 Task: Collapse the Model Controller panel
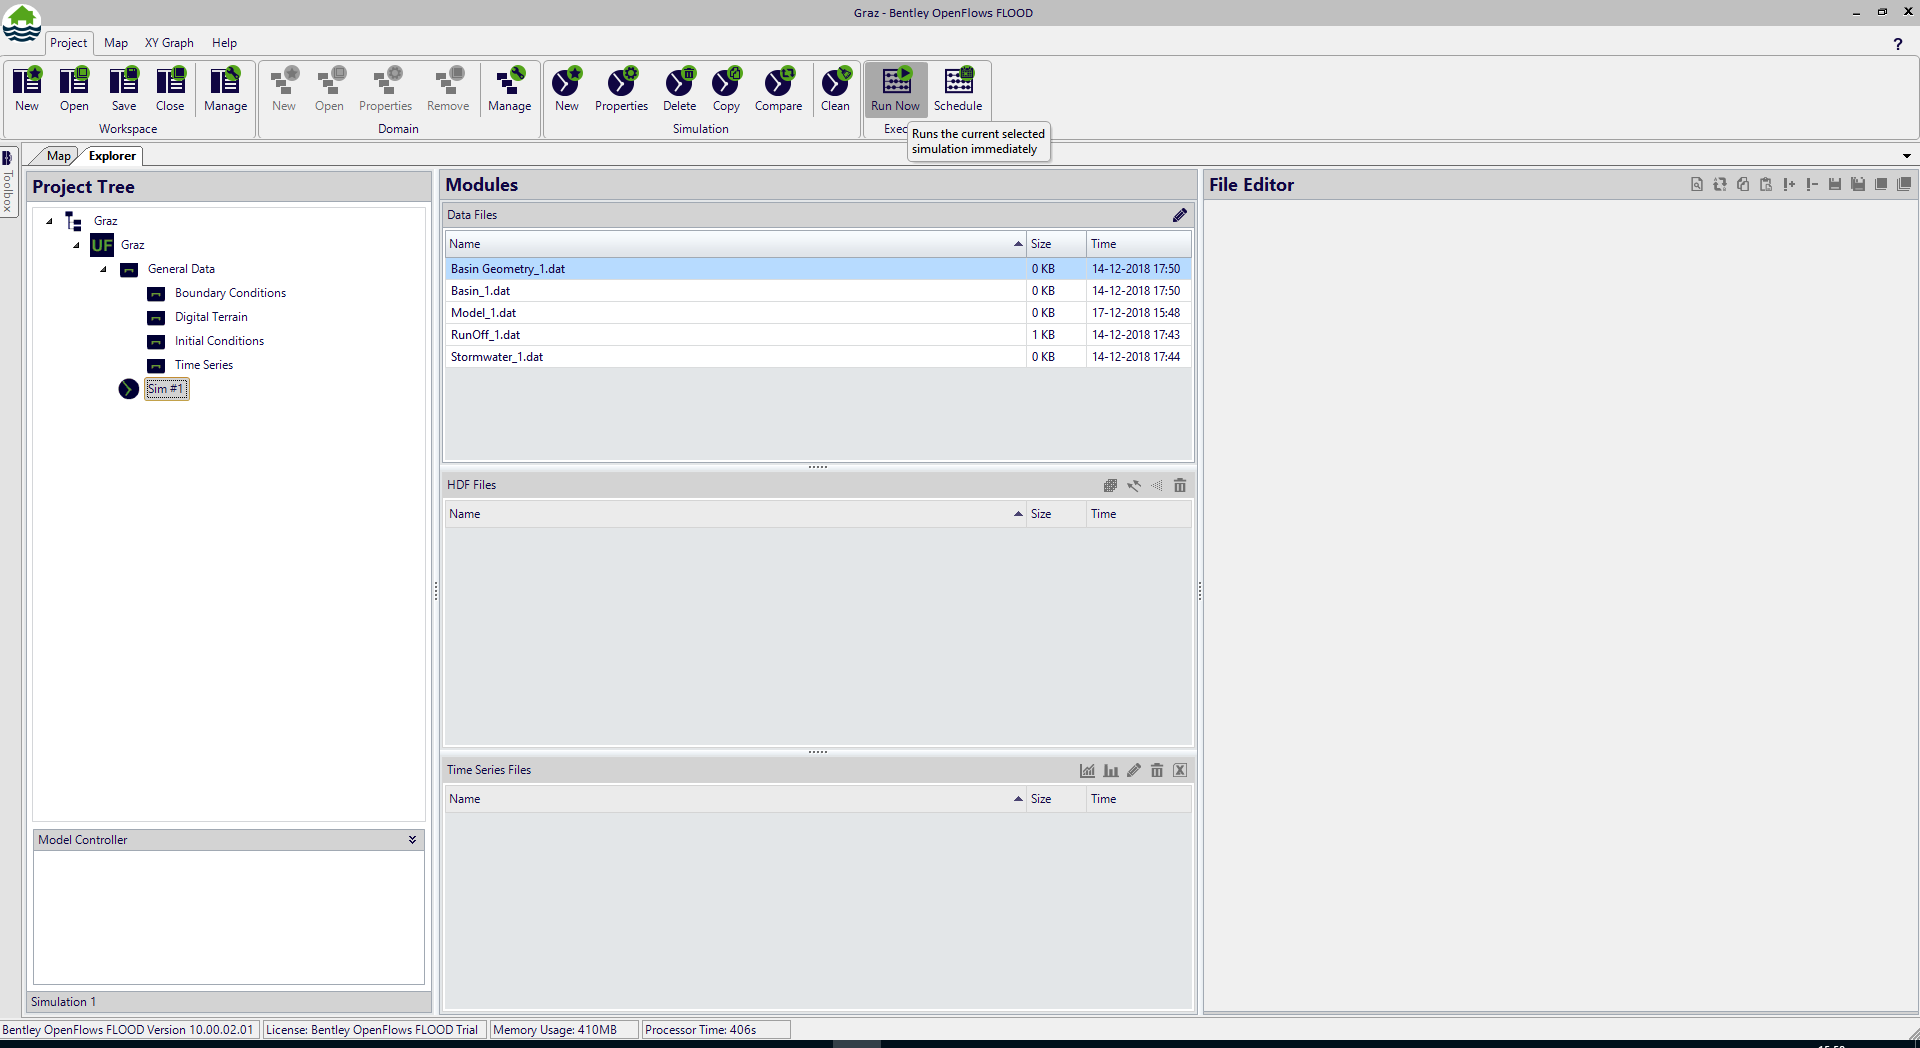coord(412,840)
